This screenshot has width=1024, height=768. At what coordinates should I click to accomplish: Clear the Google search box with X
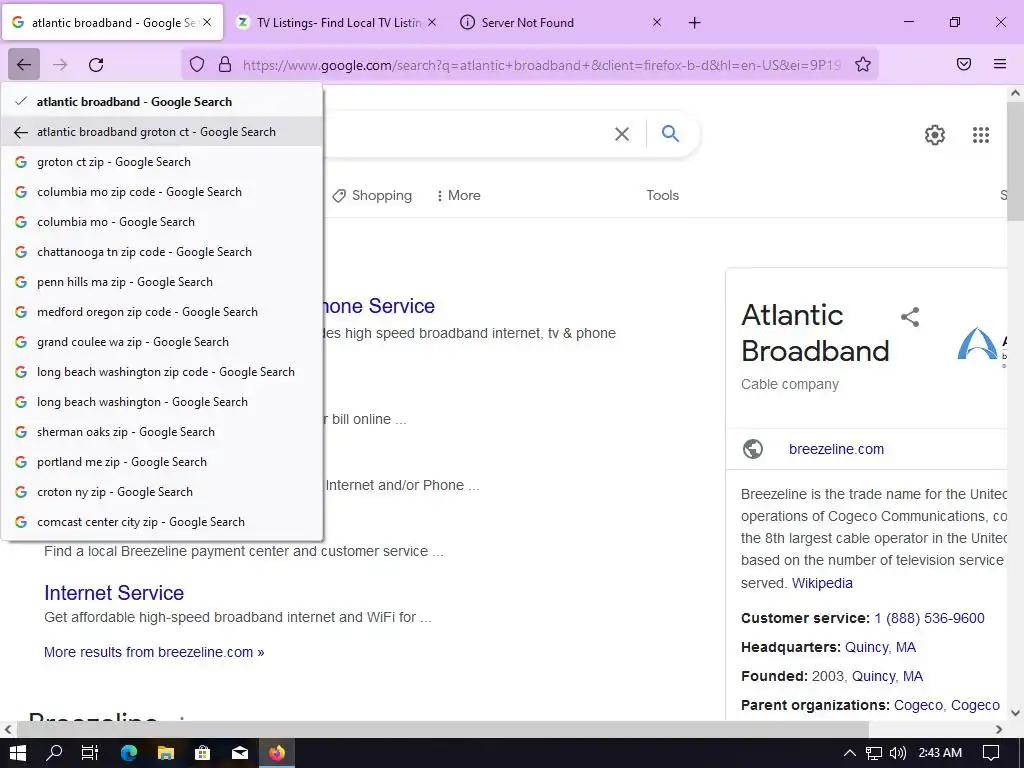click(x=622, y=134)
